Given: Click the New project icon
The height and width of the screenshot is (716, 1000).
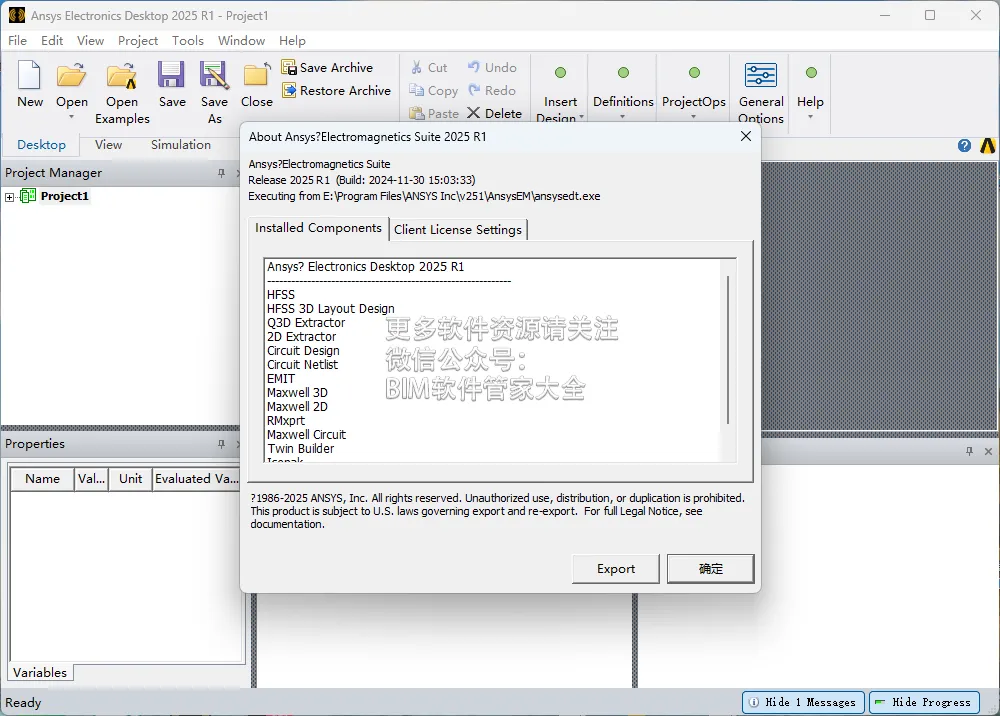Looking at the screenshot, I should coord(29,75).
